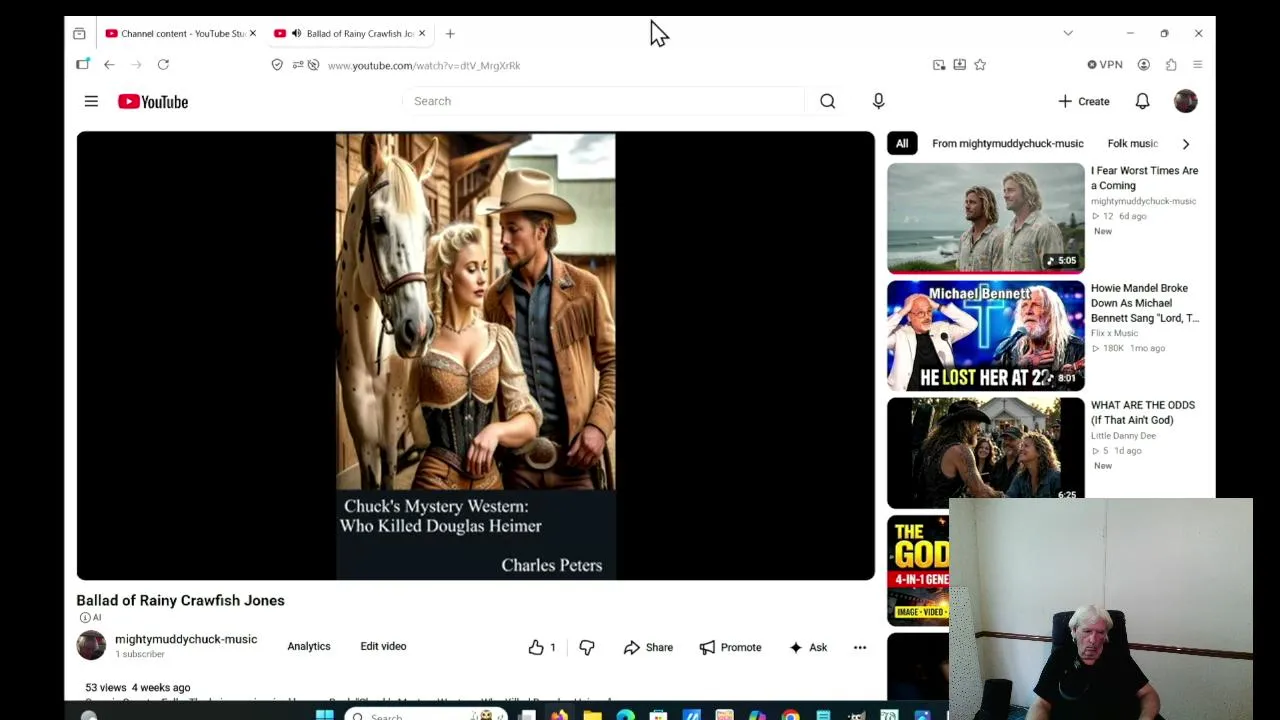Screen dimensions: 1280x720
Task: Open the Firefox sidebar toggle icon
Action: pyautogui.click(x=82, y=65)
